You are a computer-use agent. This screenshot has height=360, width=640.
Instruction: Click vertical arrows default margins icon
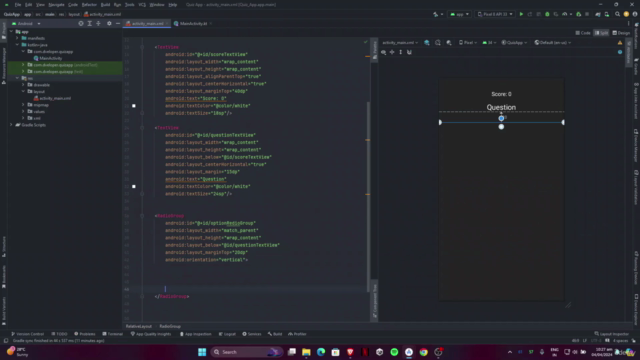[x=400, y=52]
